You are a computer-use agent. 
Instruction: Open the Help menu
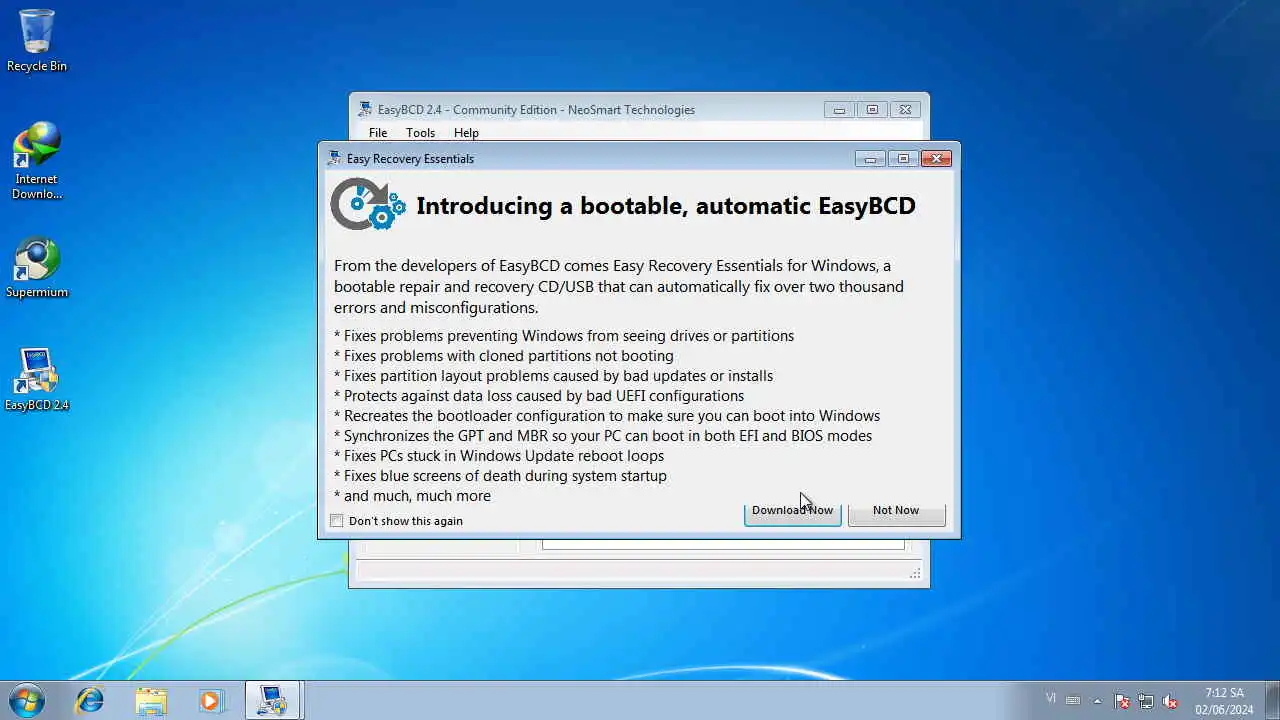[x=466, y=133]
